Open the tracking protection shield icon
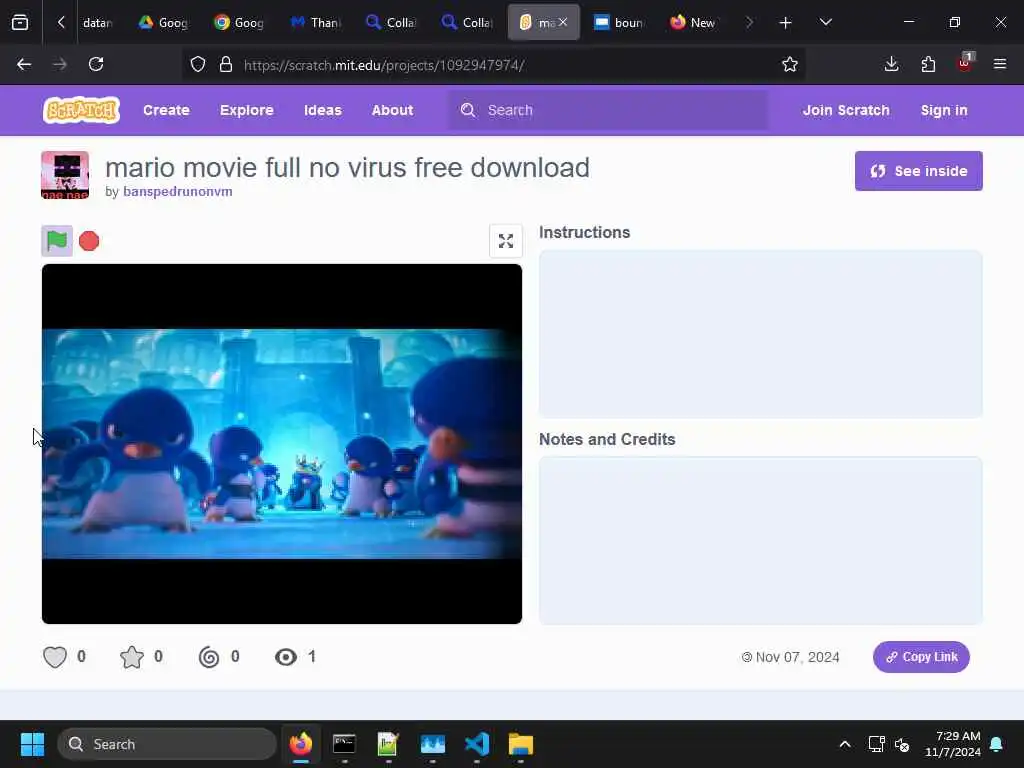The width and height of the screenshot is (1024, 768). [x=198, y=64]
